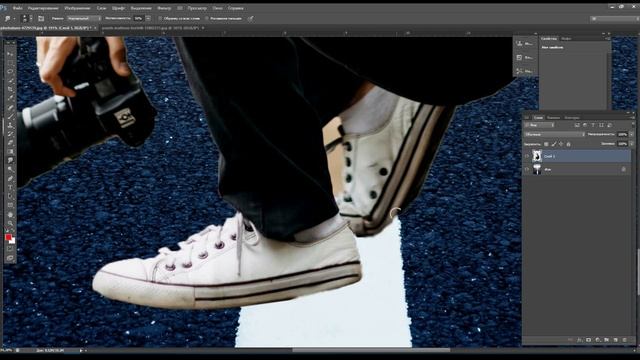Select the Lasso tool
The width and height of the screenshot is (640, 360).
10,71
